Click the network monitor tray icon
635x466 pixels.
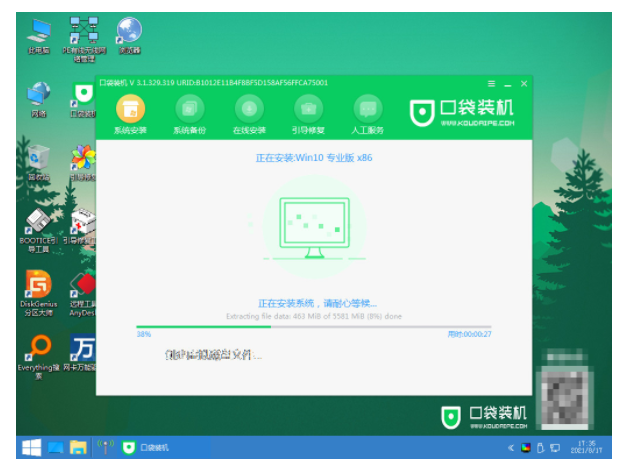(x=555, y=448)
